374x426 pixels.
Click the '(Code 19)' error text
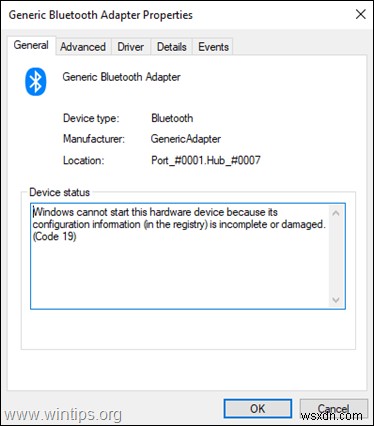55,236
